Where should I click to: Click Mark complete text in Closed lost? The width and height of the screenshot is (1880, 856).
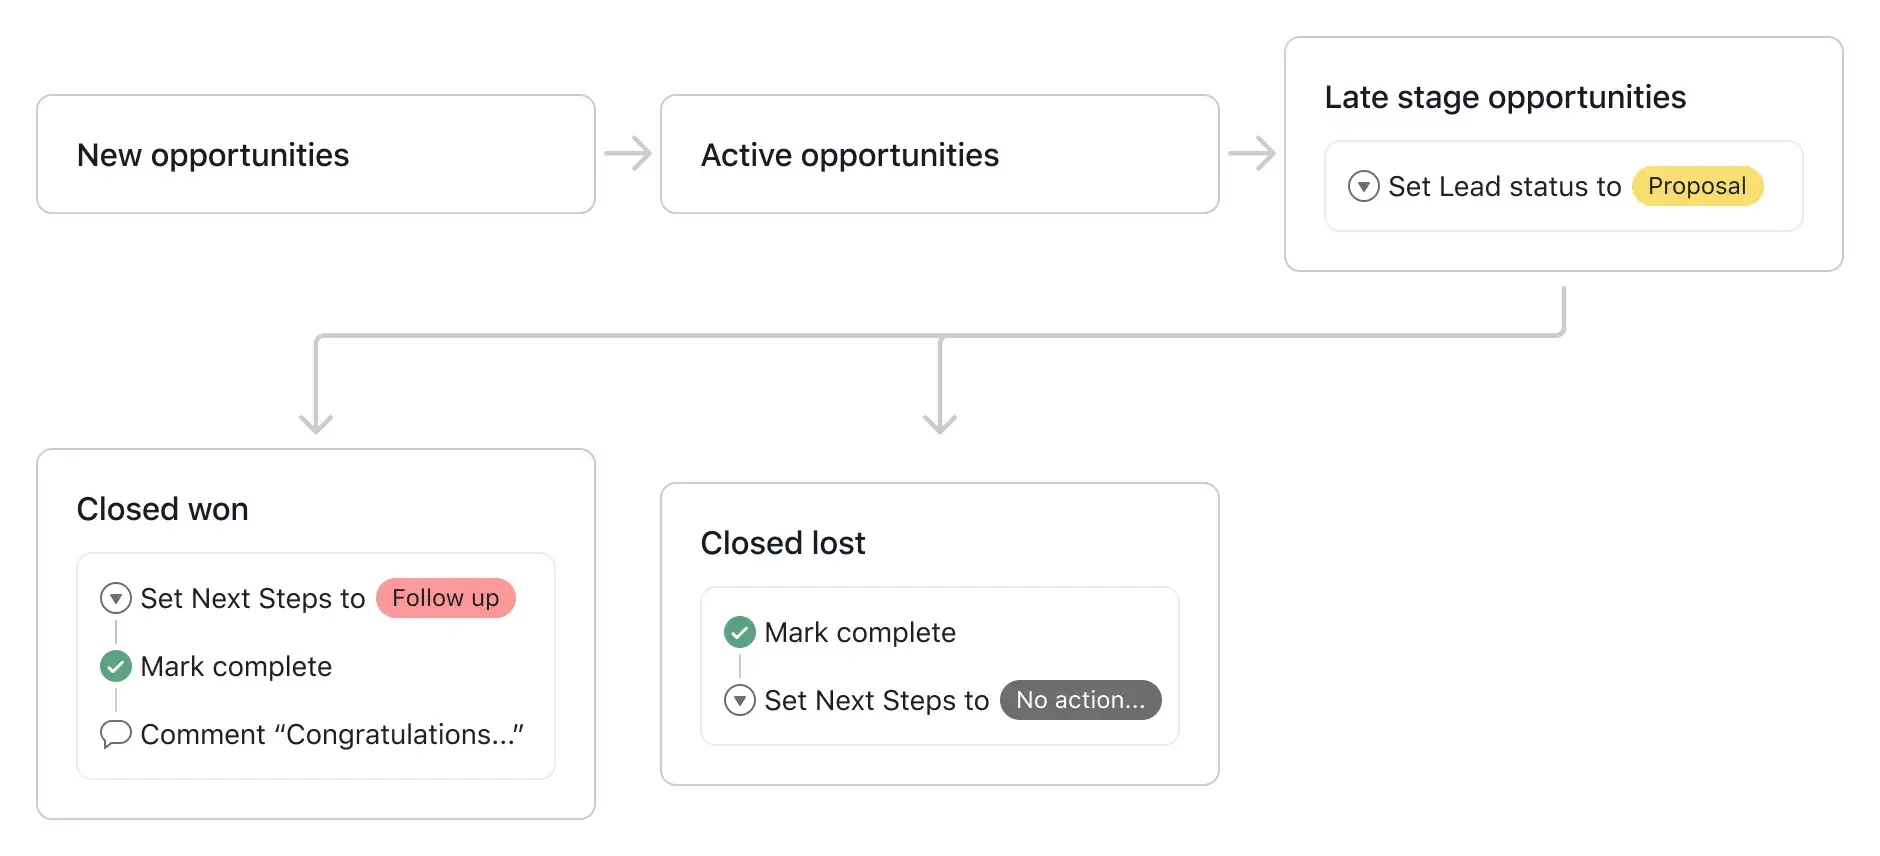click(x=860, y=632)
